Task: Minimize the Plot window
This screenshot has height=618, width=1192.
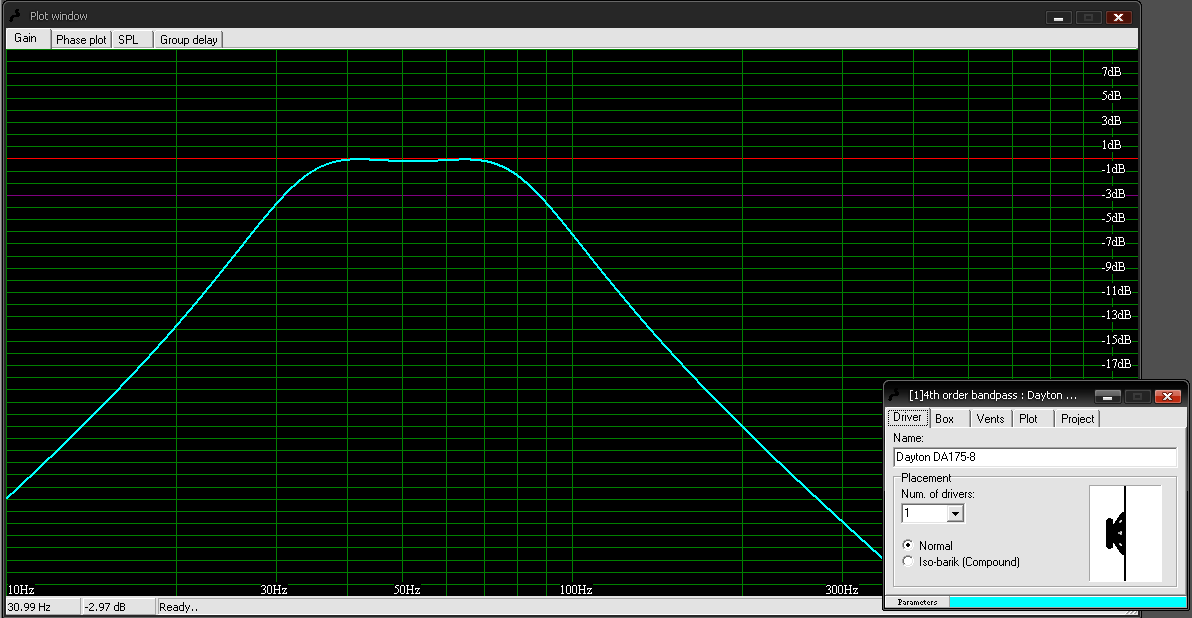Action: [x=1058, y=17]
